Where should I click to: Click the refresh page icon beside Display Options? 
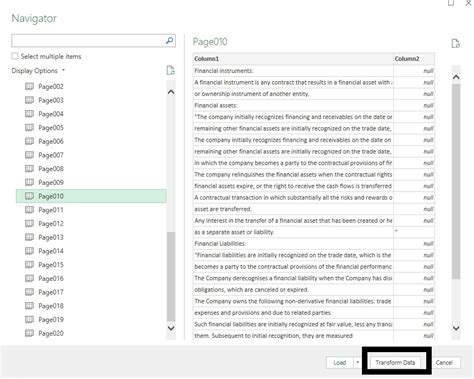coord(171,70)
